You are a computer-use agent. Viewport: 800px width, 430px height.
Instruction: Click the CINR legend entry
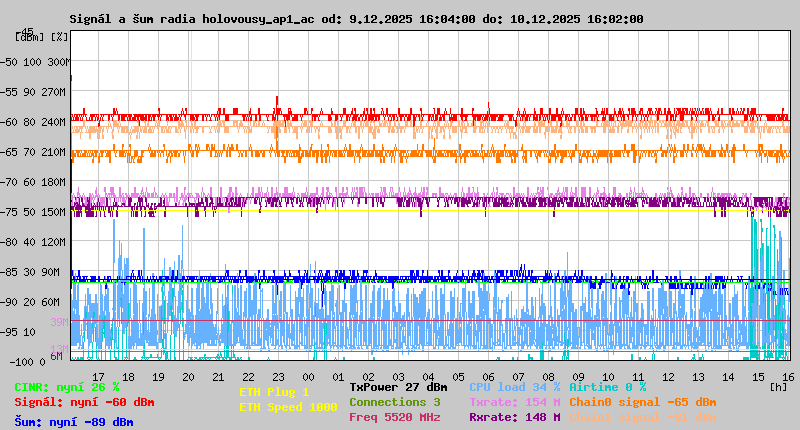tap(66, 387)
